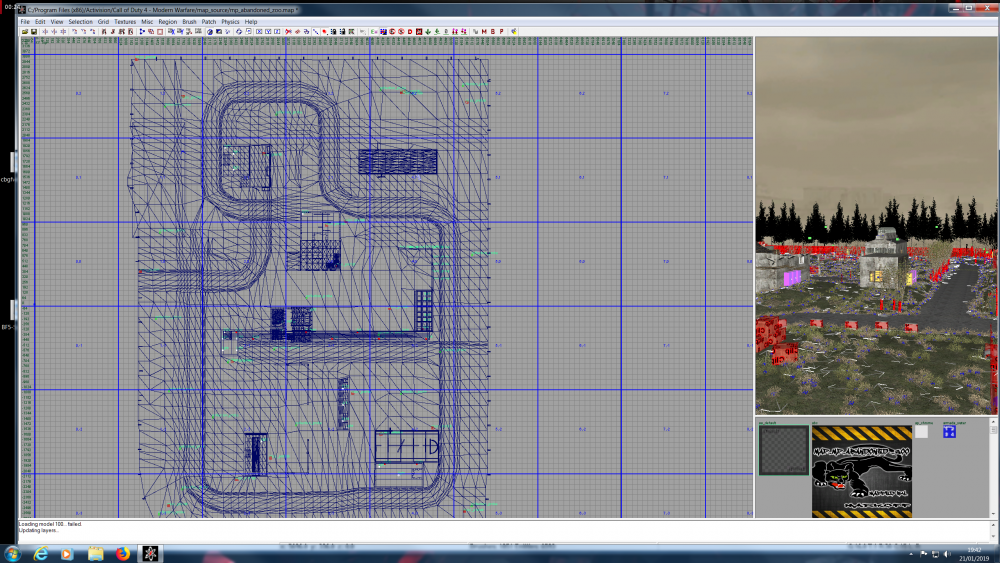The width and height of the screenshot is (1000, 563).
Task: Open the Grid menu
Action: [x=103, y=21]
